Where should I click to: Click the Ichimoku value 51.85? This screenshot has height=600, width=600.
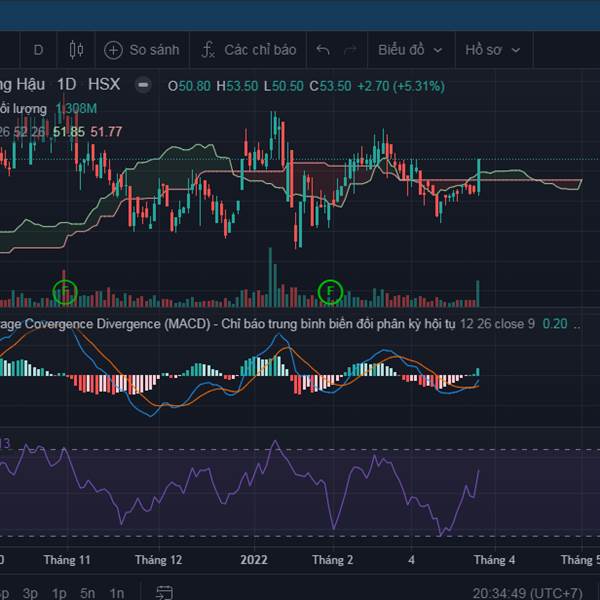[69, 132]
